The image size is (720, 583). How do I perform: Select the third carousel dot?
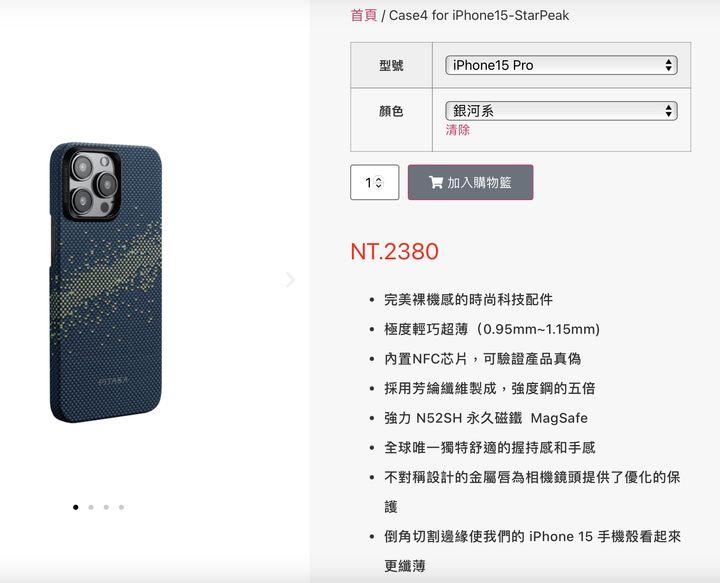coord(106,507)
